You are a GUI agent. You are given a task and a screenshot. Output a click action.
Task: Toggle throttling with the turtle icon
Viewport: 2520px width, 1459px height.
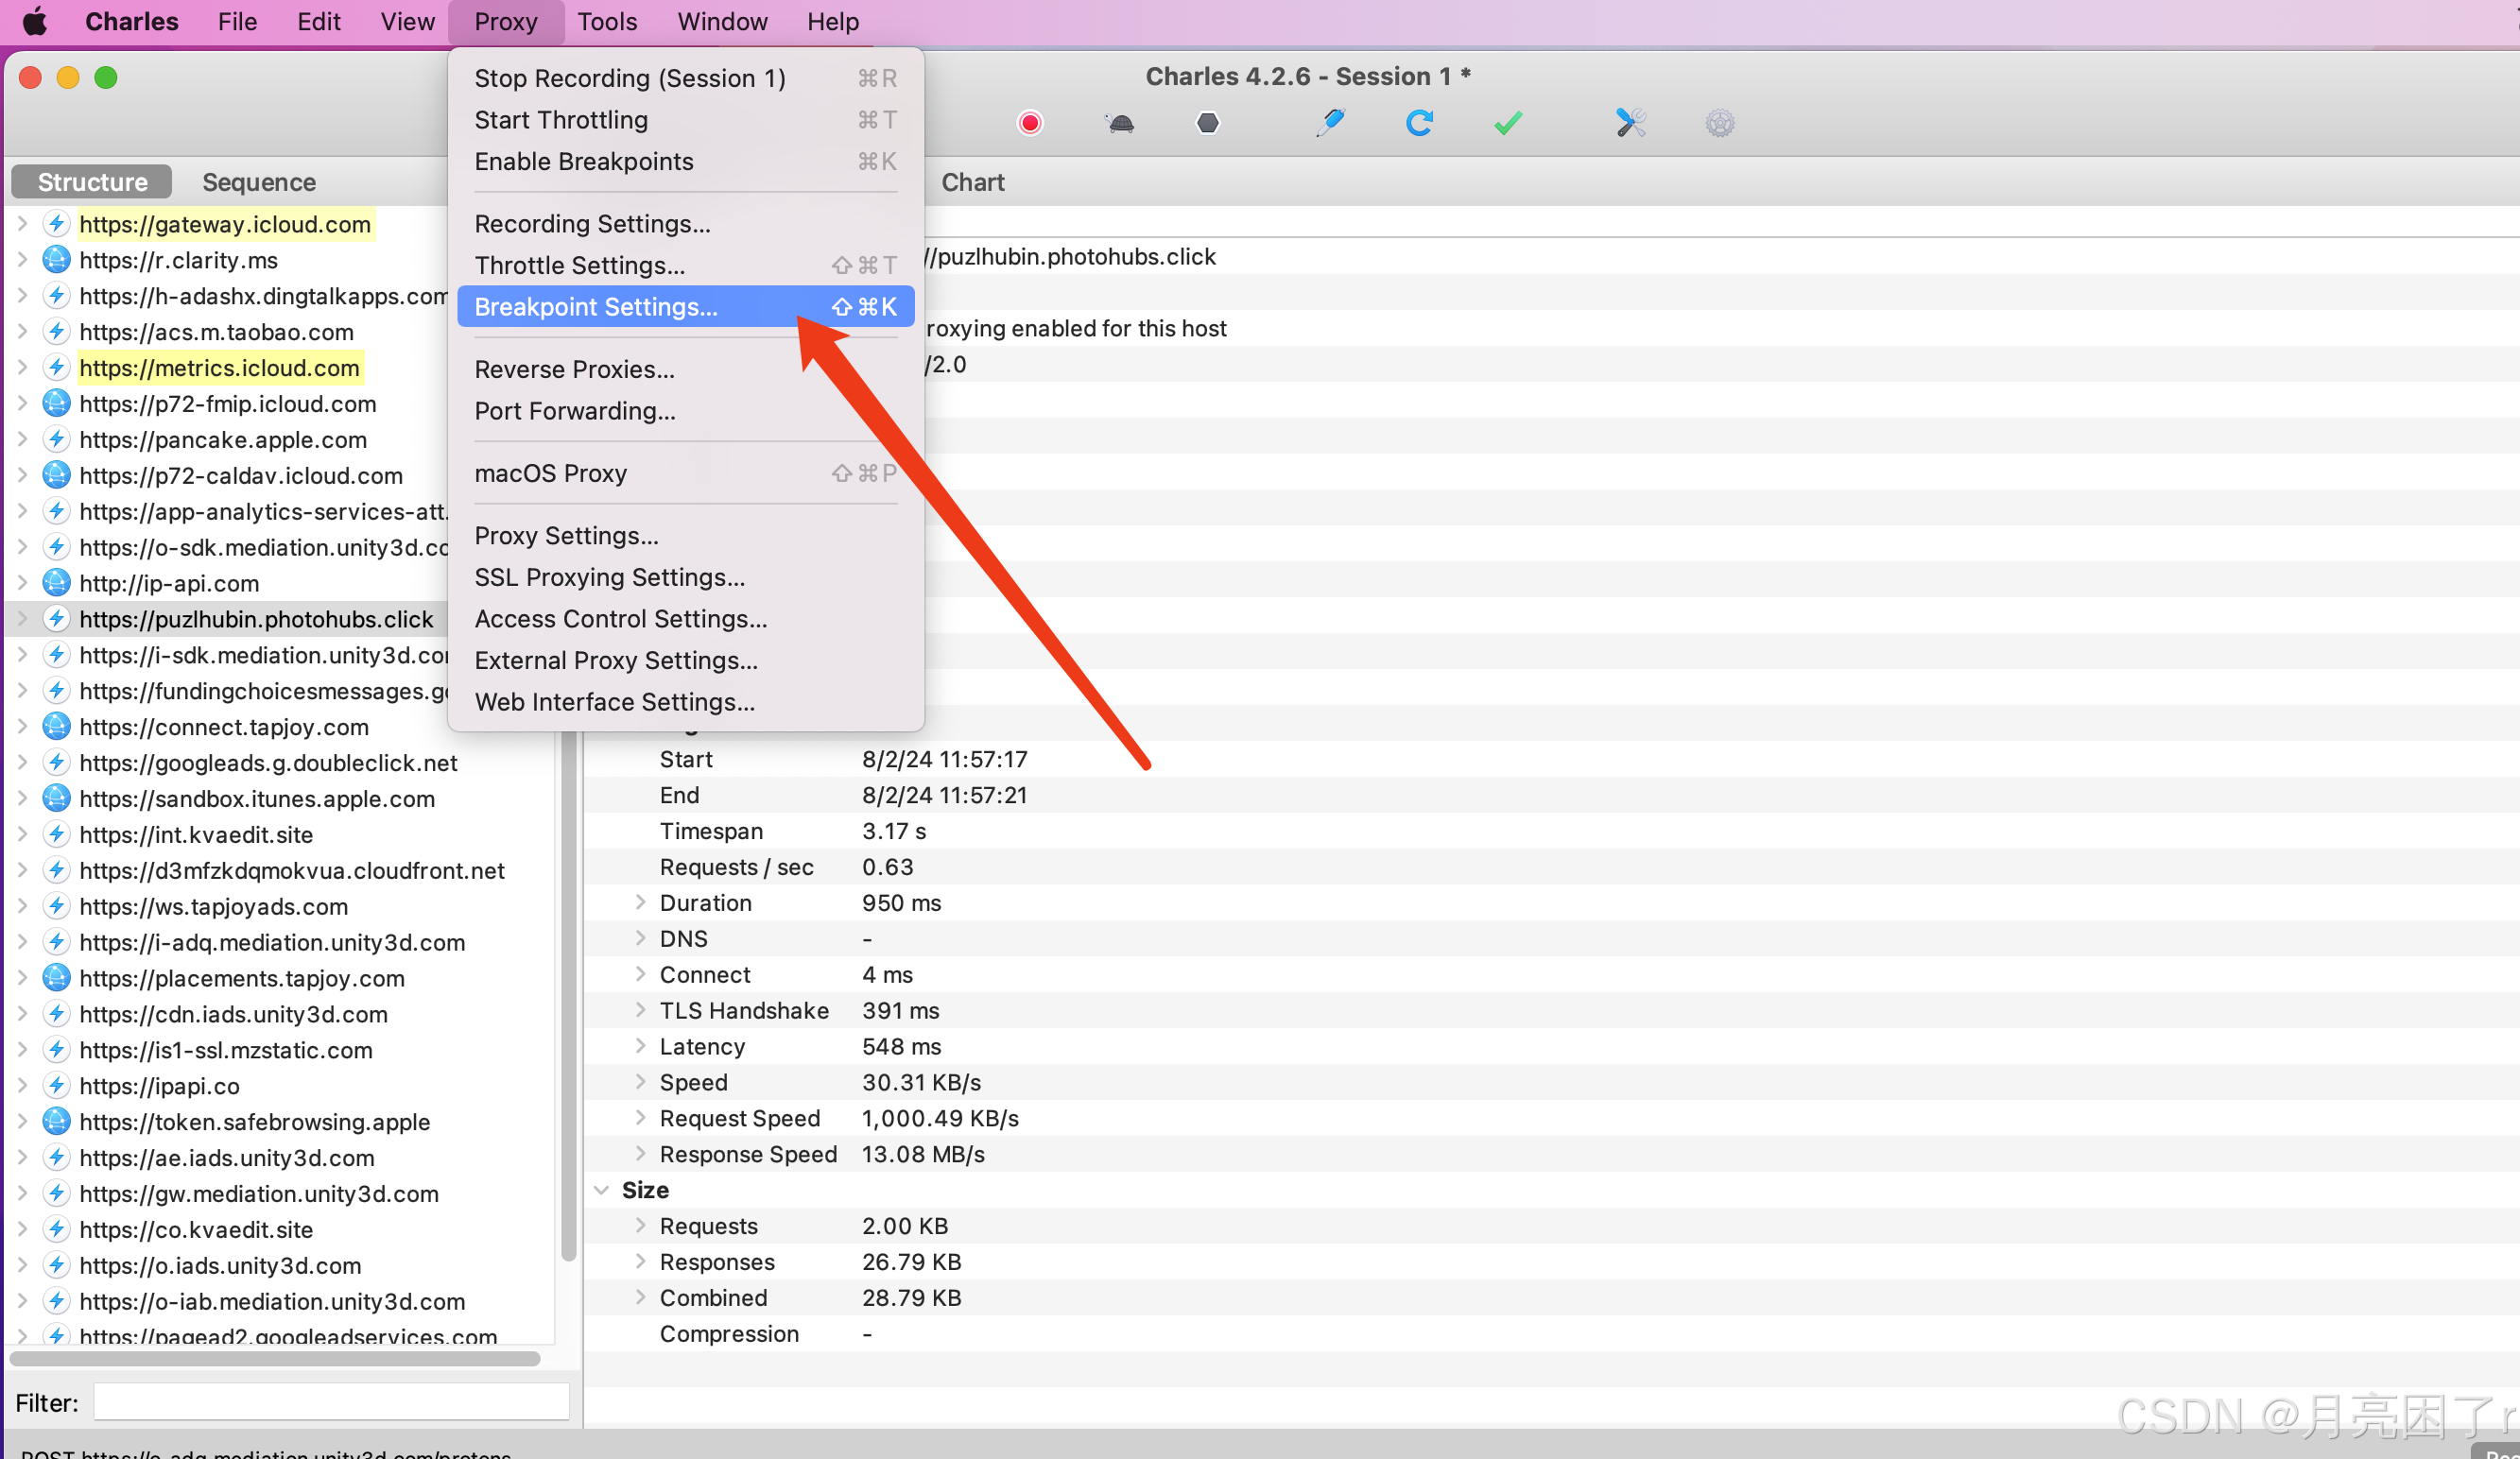pyautogui.click(x=1120, y=123)
